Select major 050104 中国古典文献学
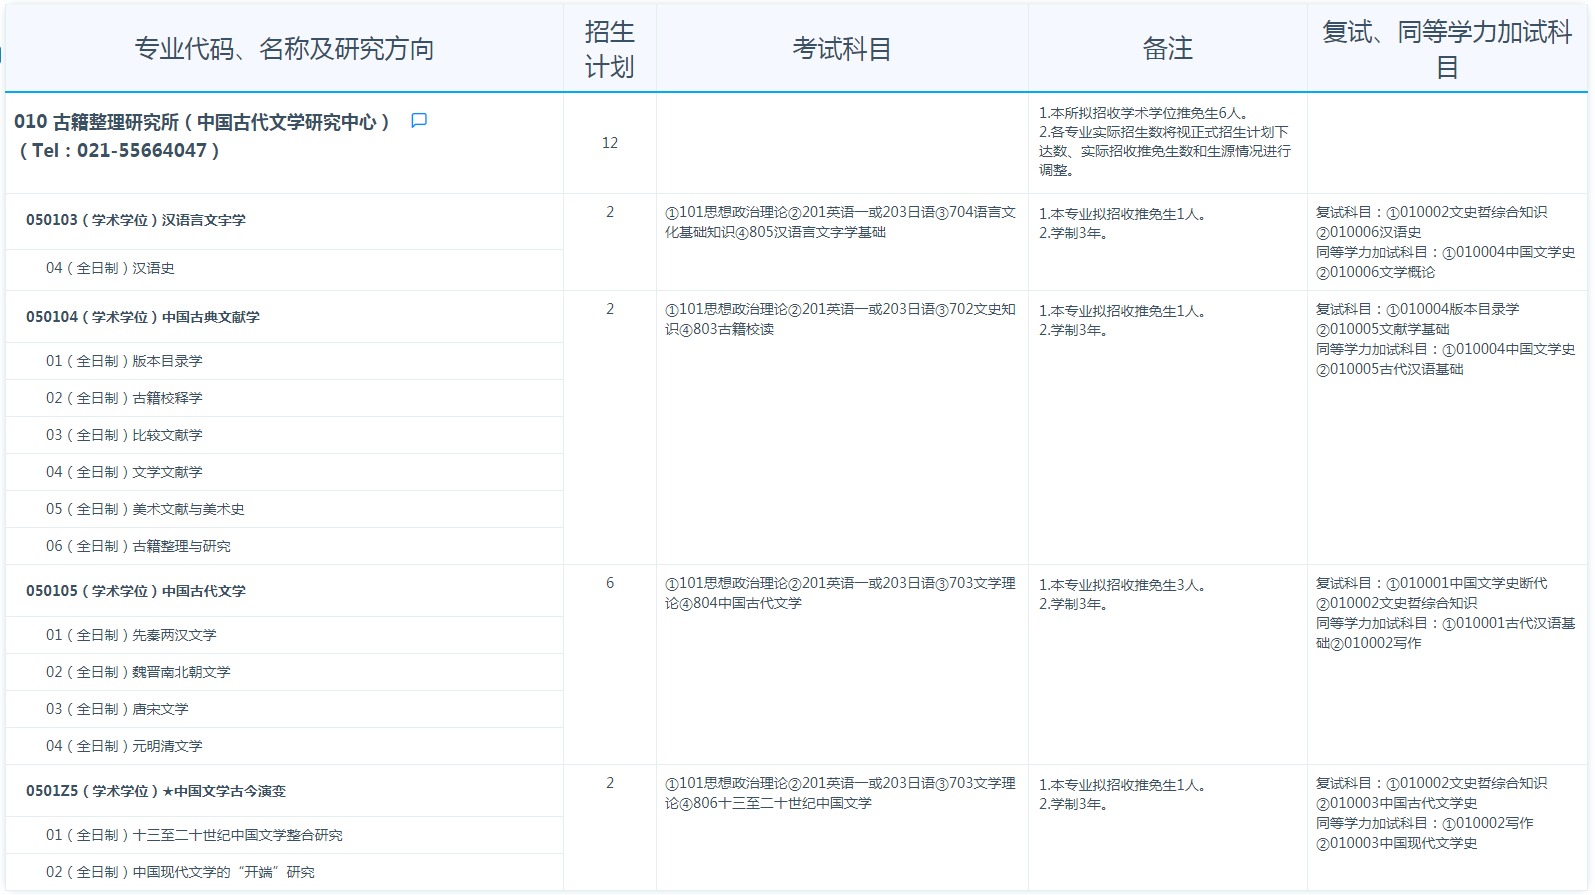1595x895 pixels. coord(143,317)
